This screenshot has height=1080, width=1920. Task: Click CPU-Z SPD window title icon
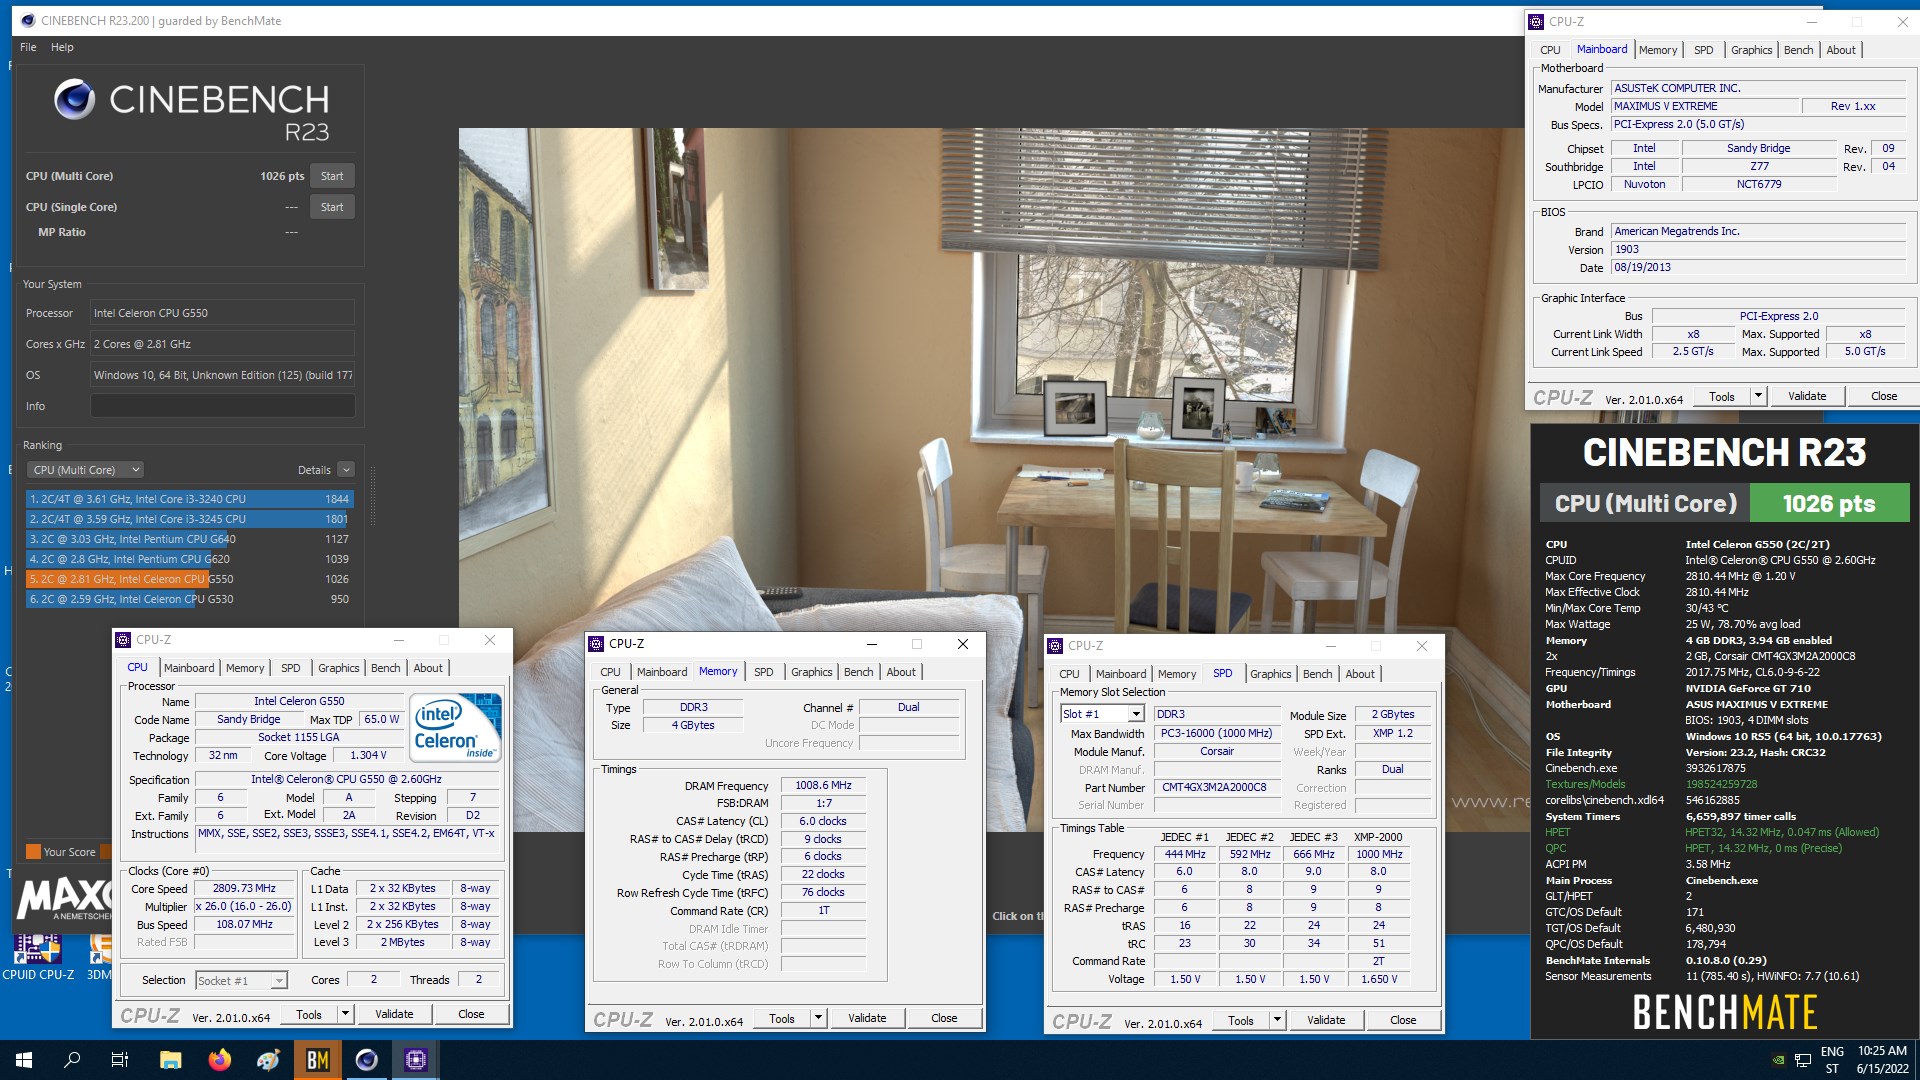[1055, 646]
